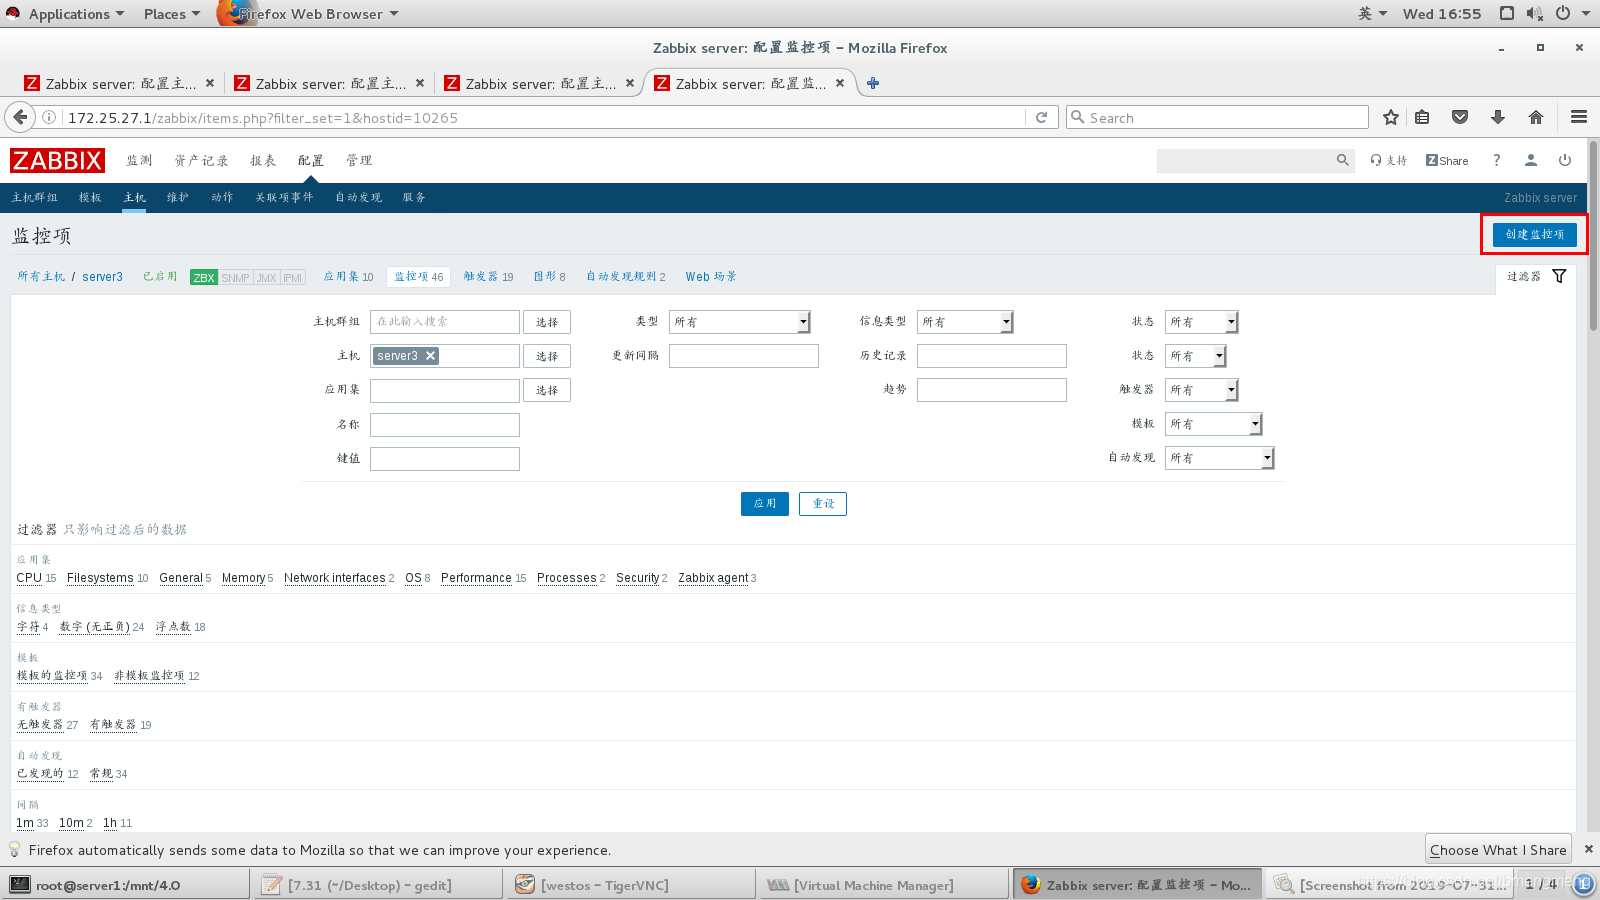1600x900 pixels.
Task: Open the Applications menu
Action: pos(76,14)
